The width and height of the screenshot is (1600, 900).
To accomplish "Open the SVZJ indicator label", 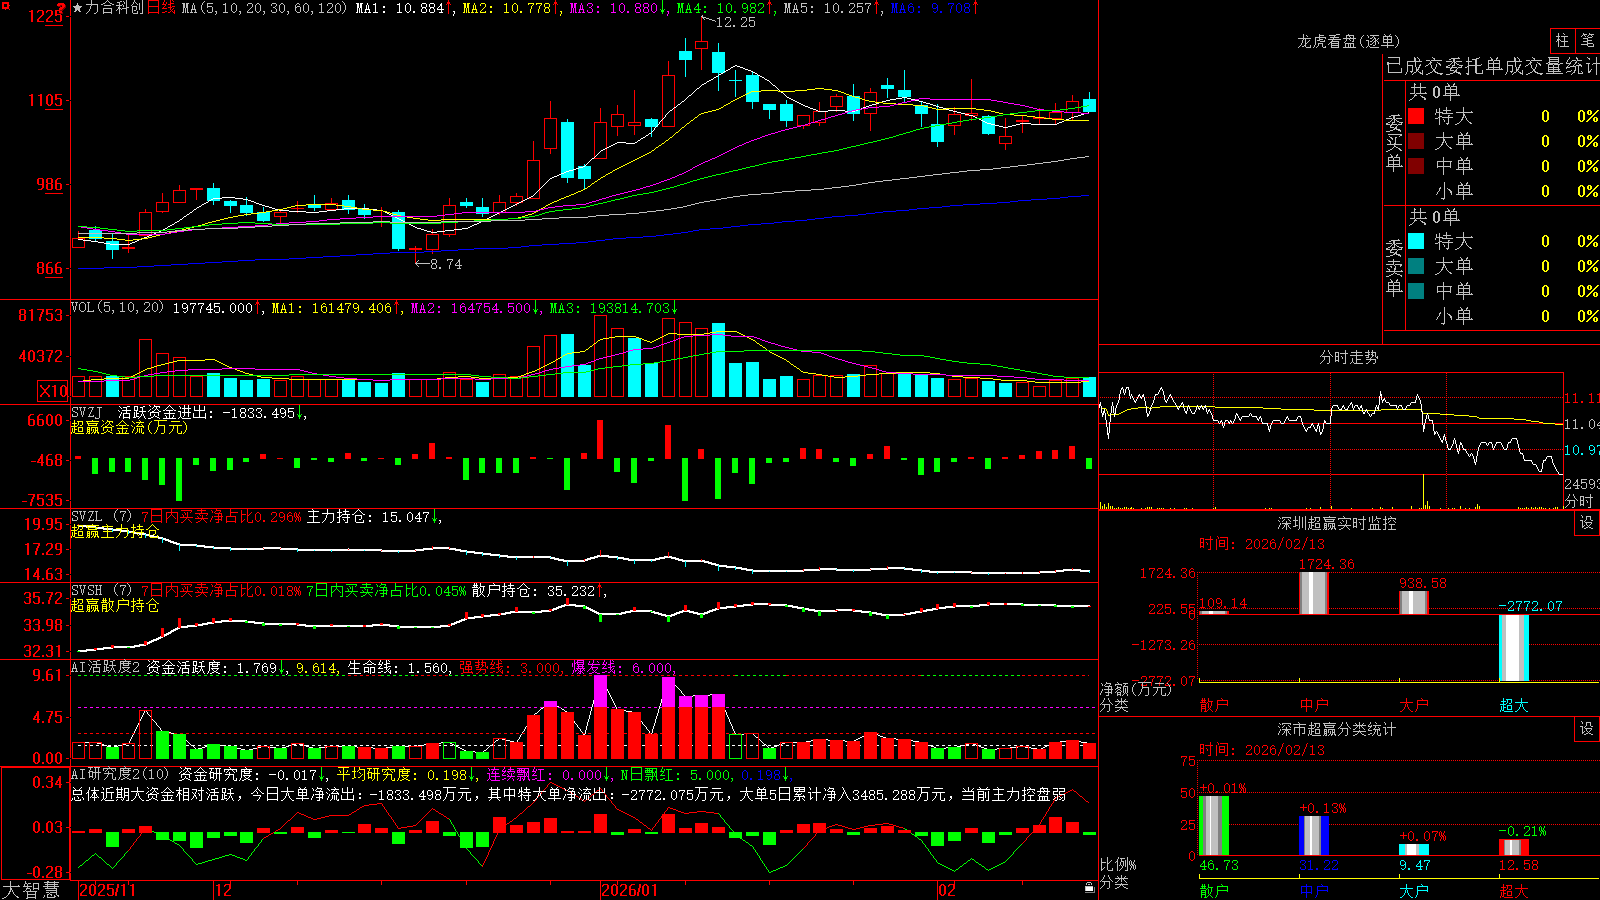I will [x=87, y=412].
